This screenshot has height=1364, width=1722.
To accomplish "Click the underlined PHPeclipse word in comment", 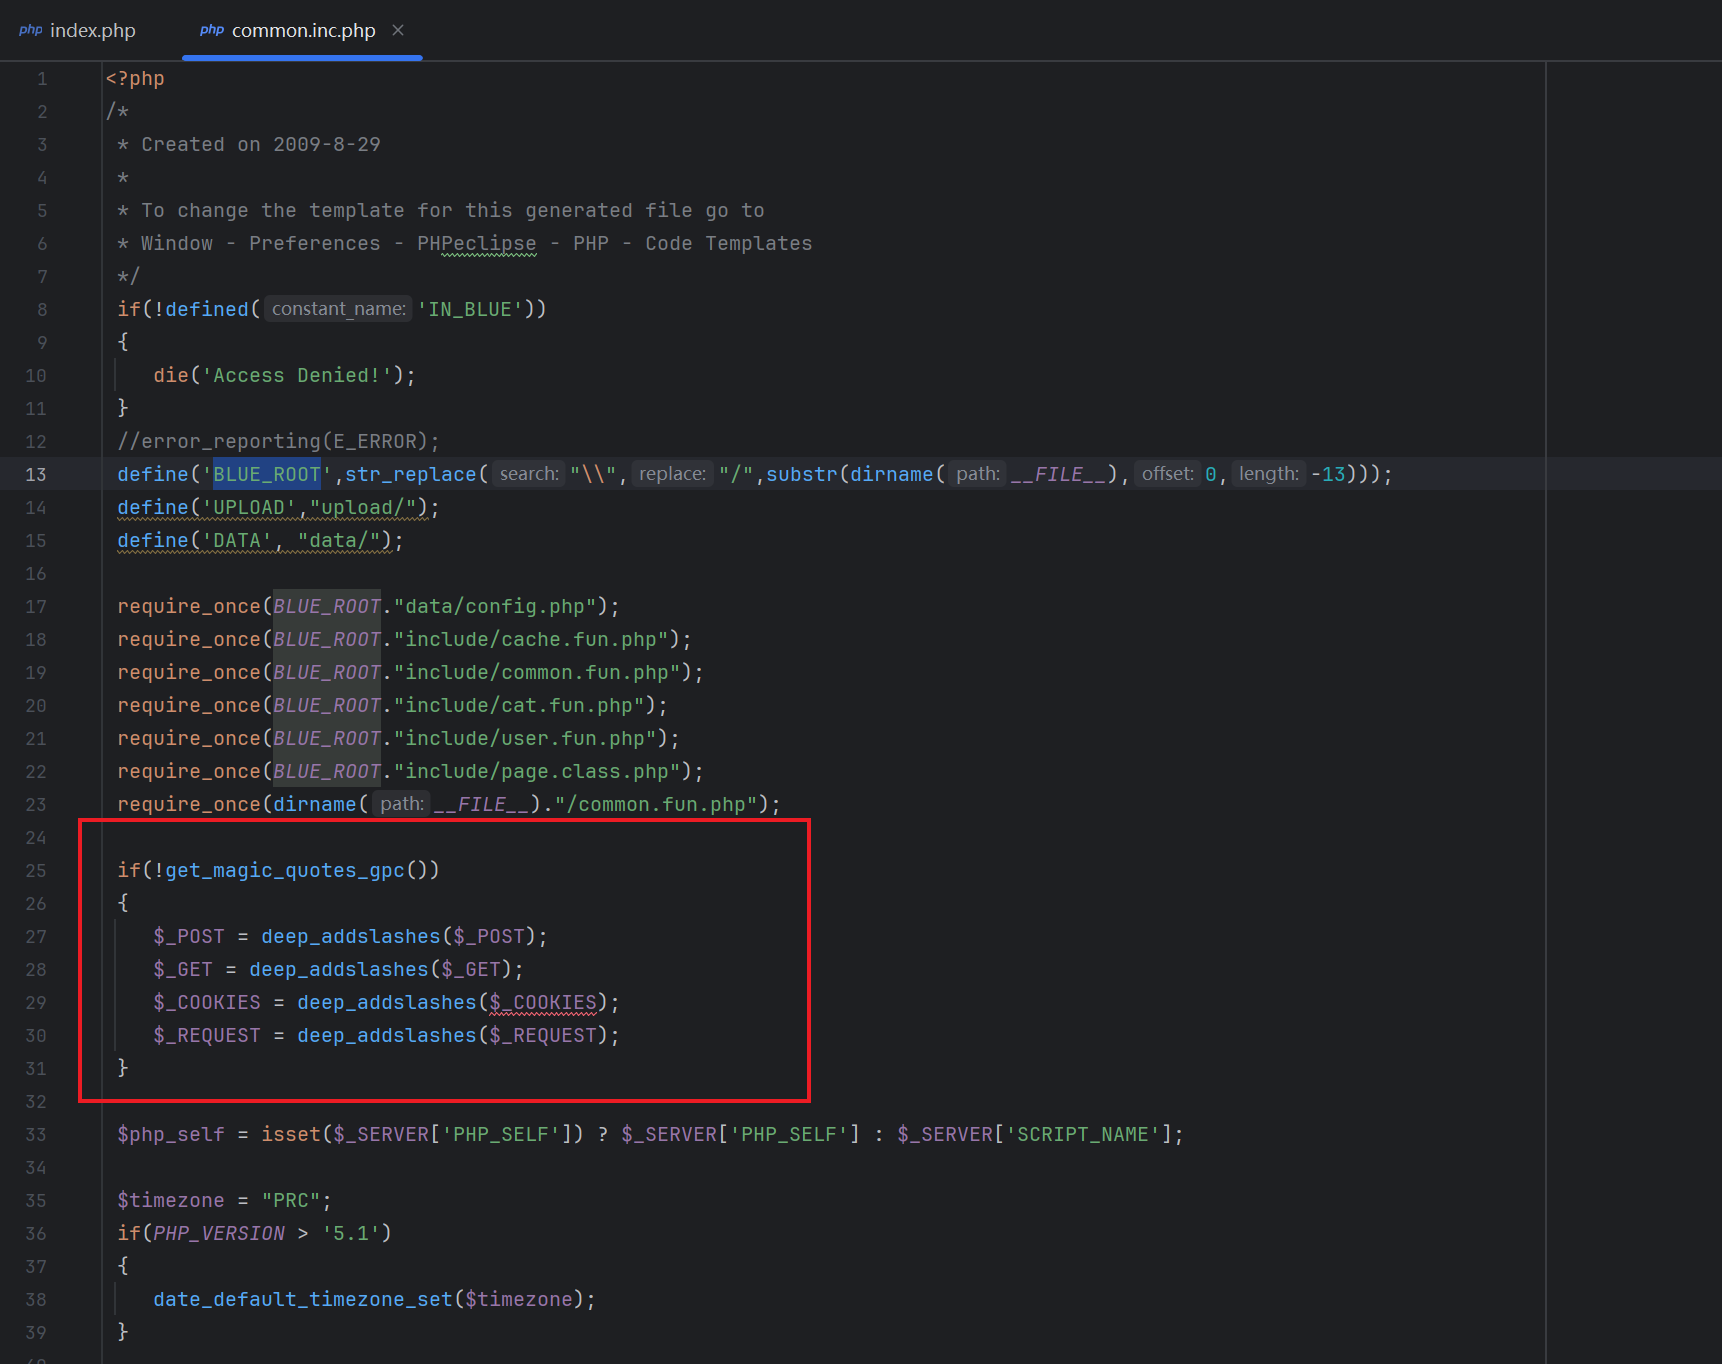I will tap(476, 243).
